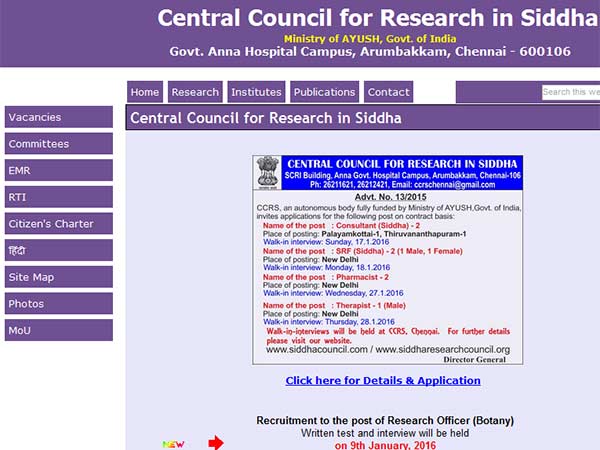Screen dimensions: 600x450
Task: Open the Site Map link
Action: coord(58,277)
